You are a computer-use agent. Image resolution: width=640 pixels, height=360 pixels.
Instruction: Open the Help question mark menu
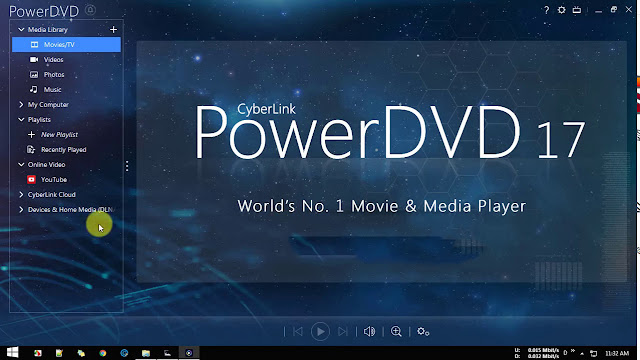pyautogui.click(x=547, y=10)
